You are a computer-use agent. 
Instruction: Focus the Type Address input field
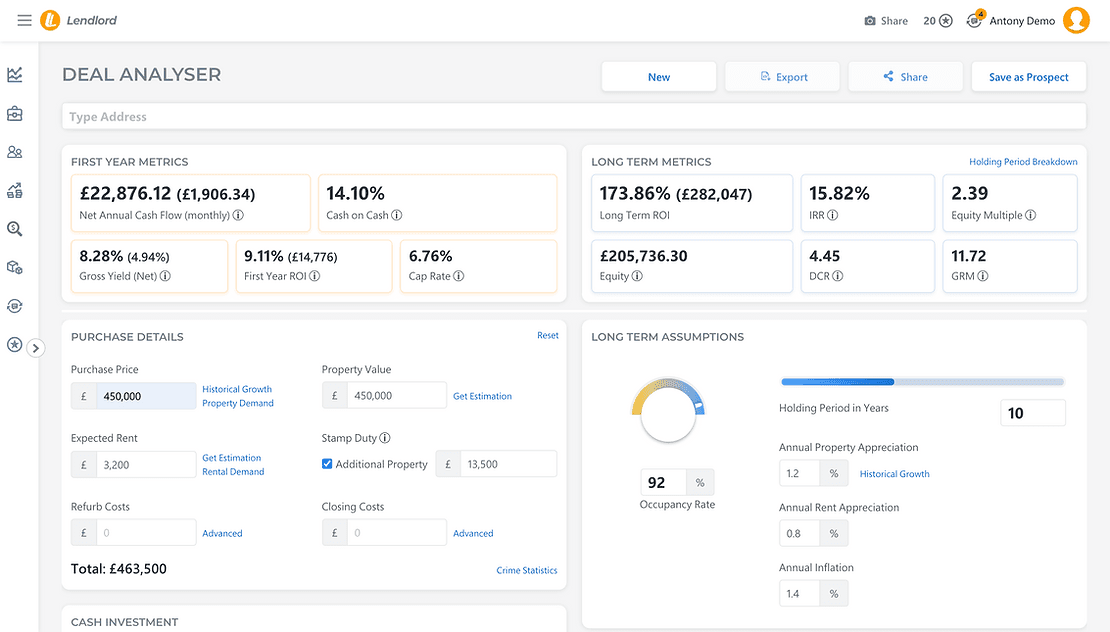click(x=574, y=117)
